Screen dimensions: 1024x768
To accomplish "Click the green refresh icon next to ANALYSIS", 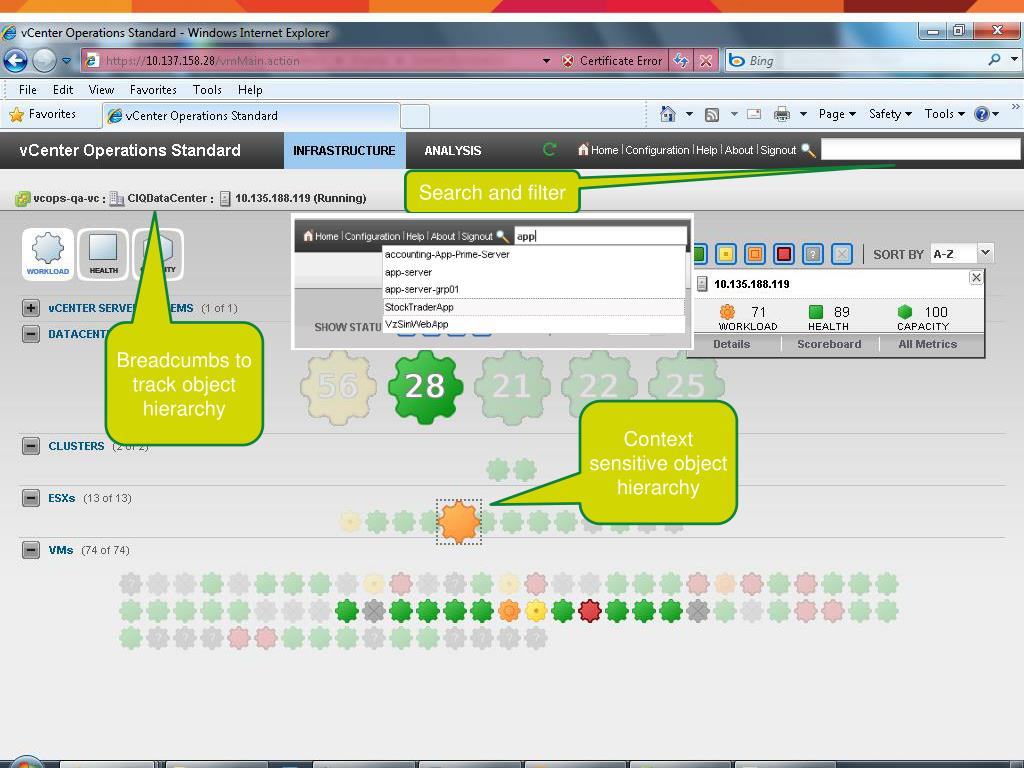I will coord(549,150).
